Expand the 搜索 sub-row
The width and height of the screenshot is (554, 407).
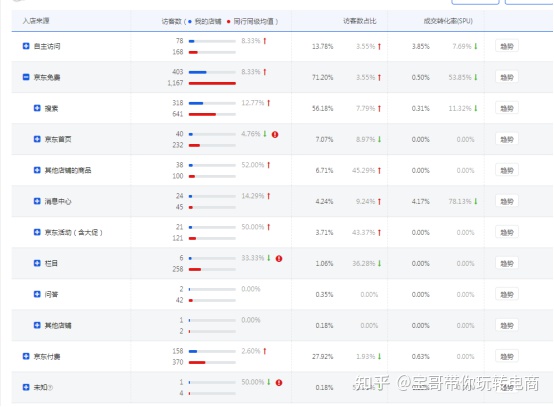37,108
